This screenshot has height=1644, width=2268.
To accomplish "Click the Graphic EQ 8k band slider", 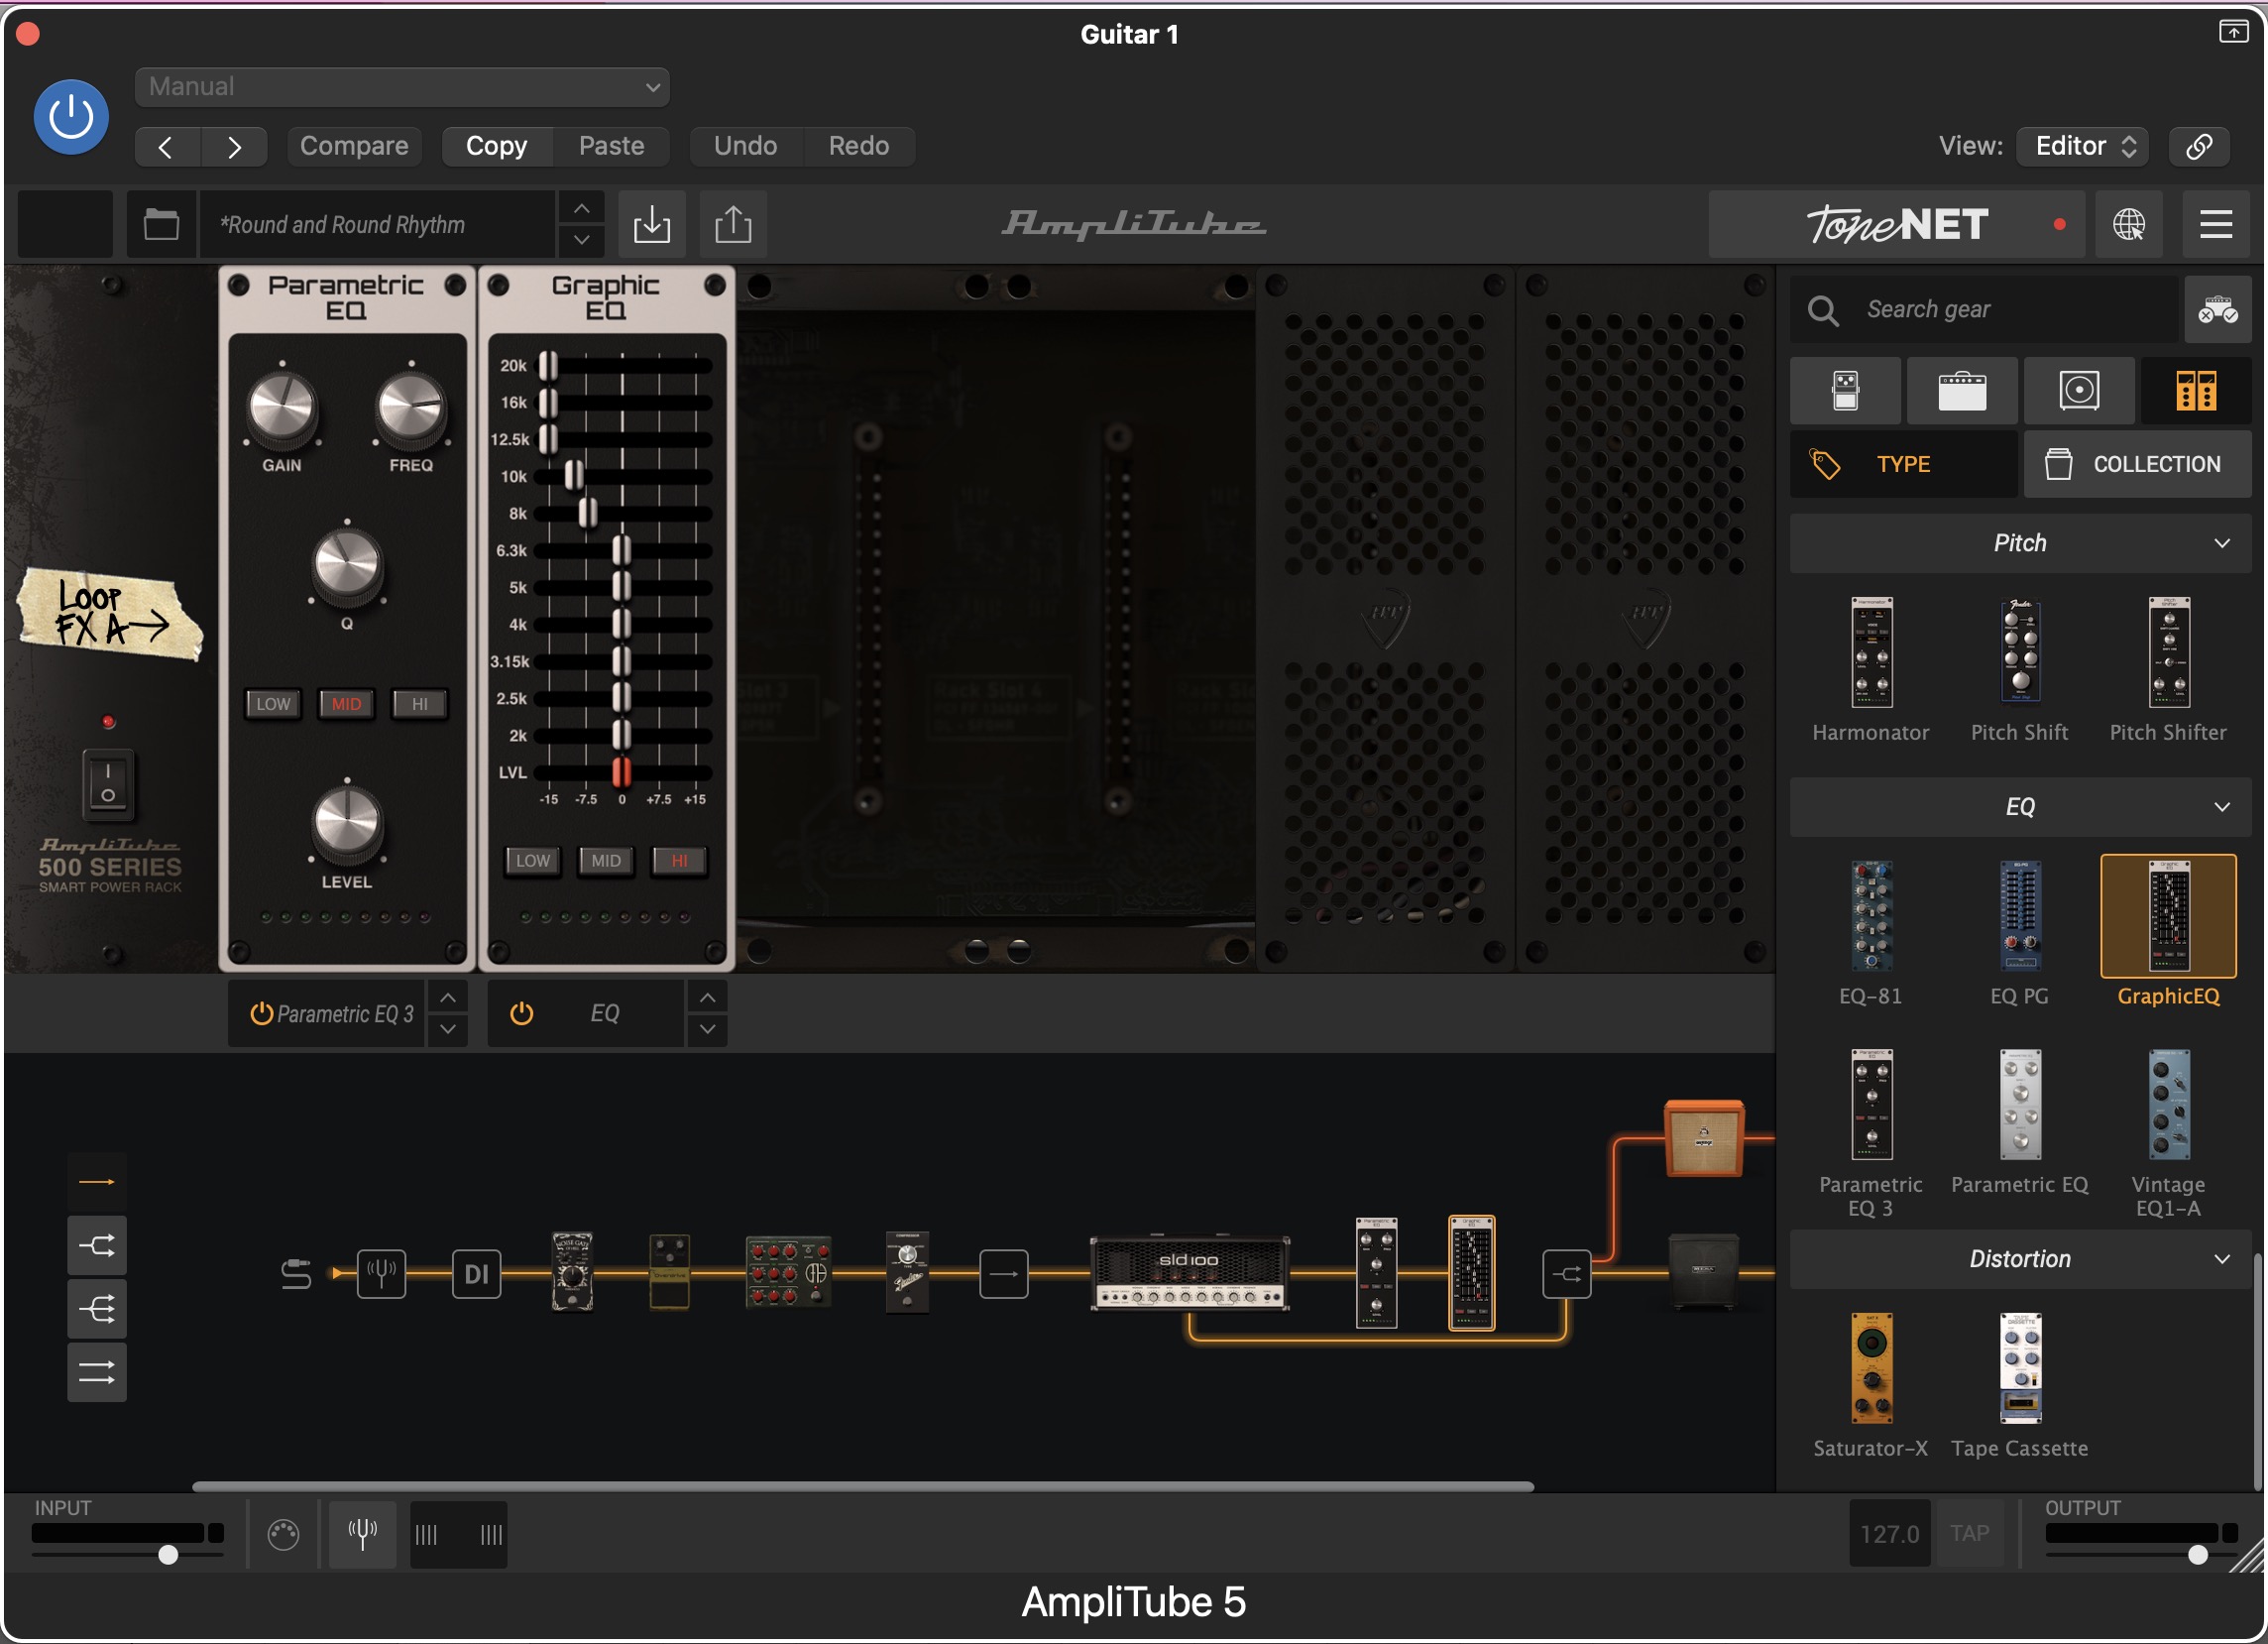I will click(x=588, y=514).
